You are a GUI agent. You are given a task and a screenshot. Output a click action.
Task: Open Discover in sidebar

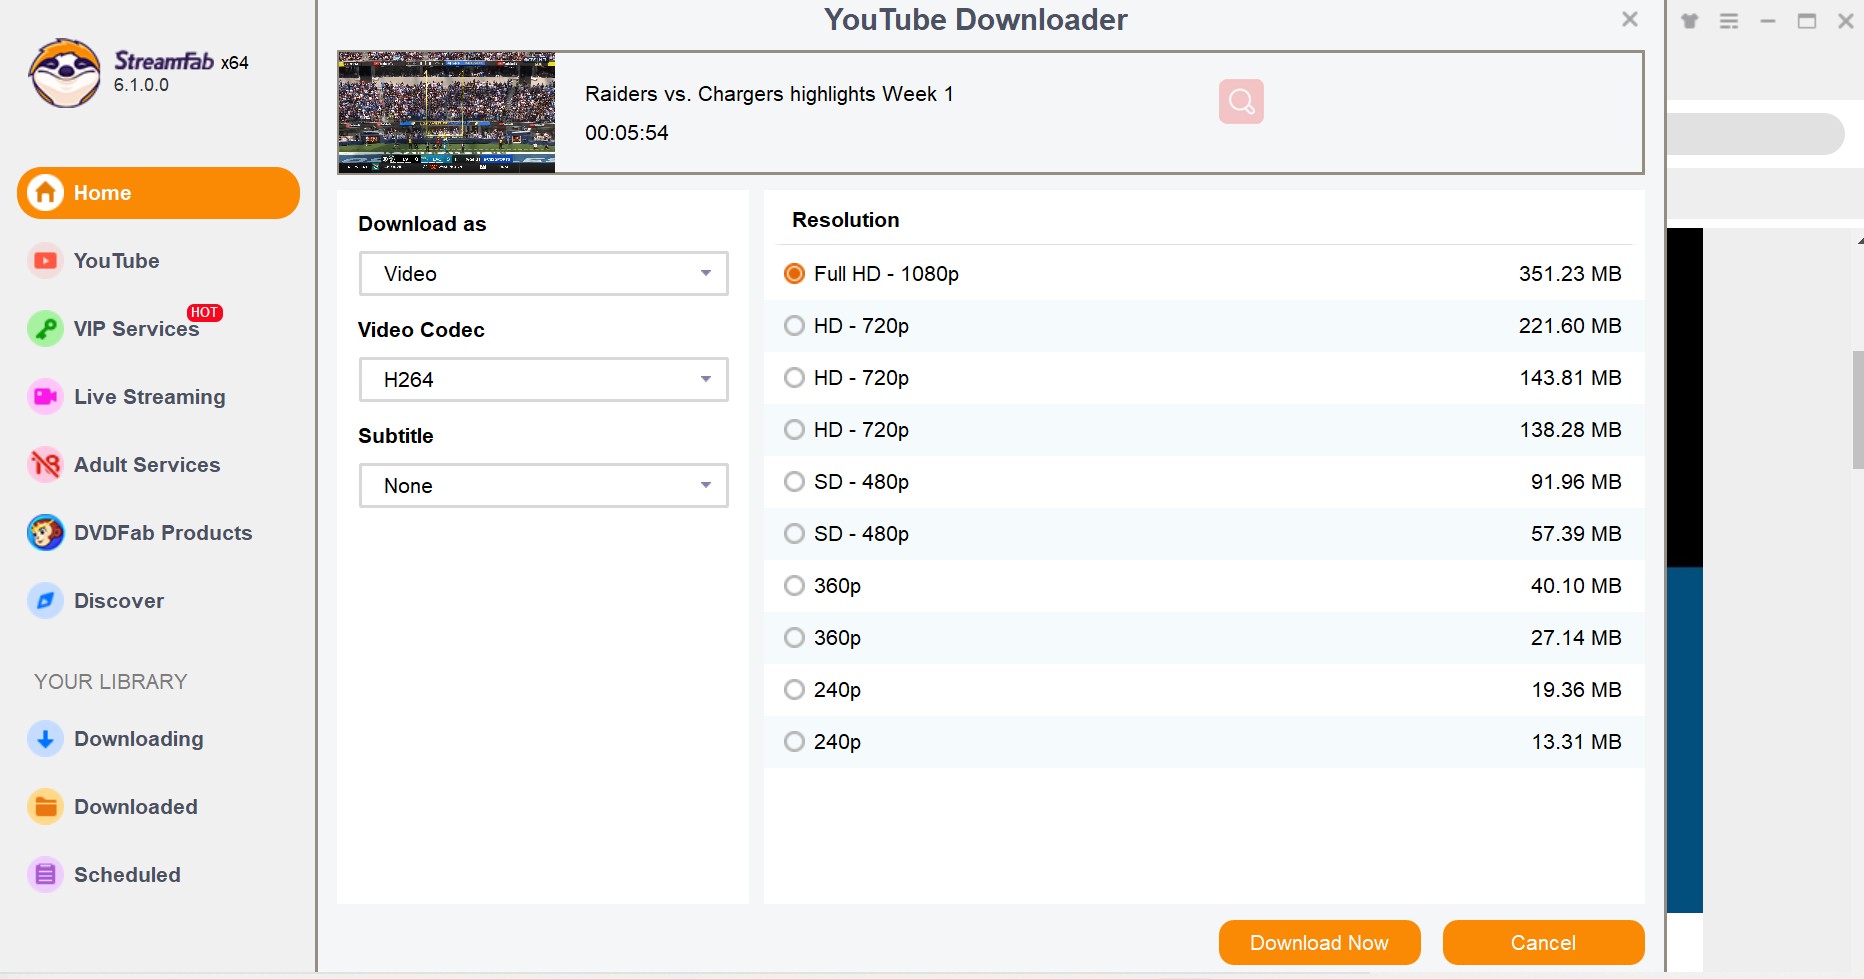coord(119,601)
